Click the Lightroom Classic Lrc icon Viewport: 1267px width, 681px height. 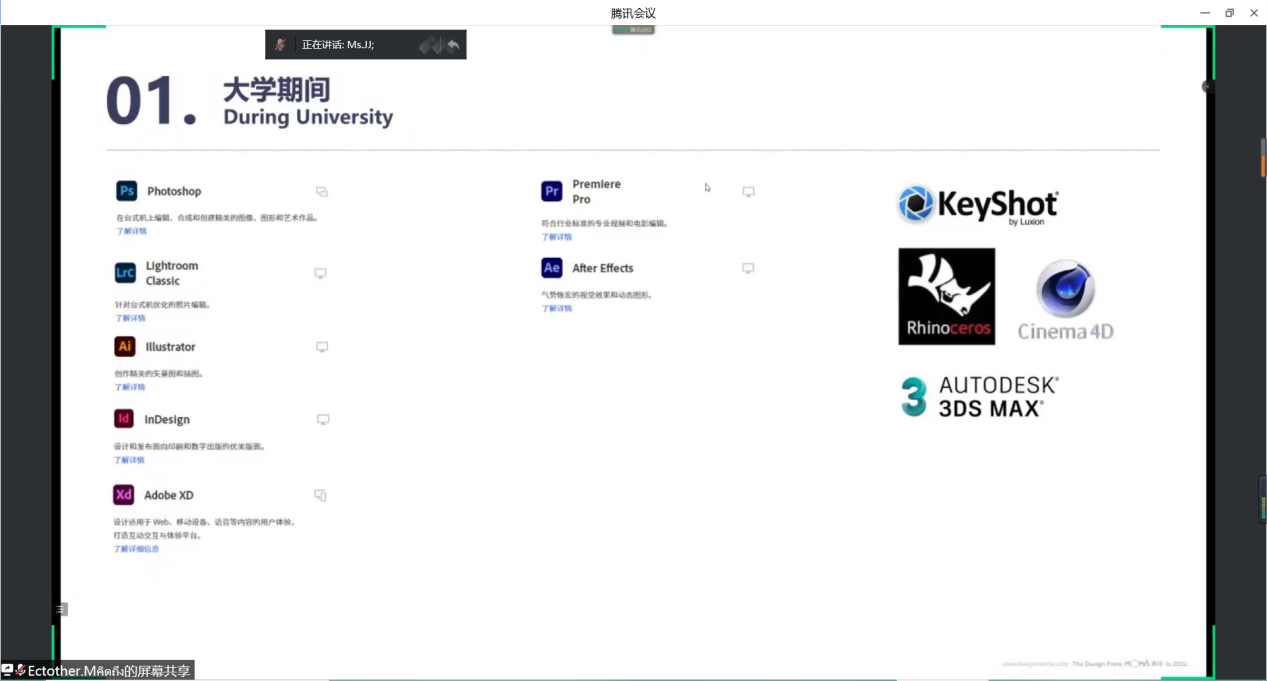[x=125, y=273]
